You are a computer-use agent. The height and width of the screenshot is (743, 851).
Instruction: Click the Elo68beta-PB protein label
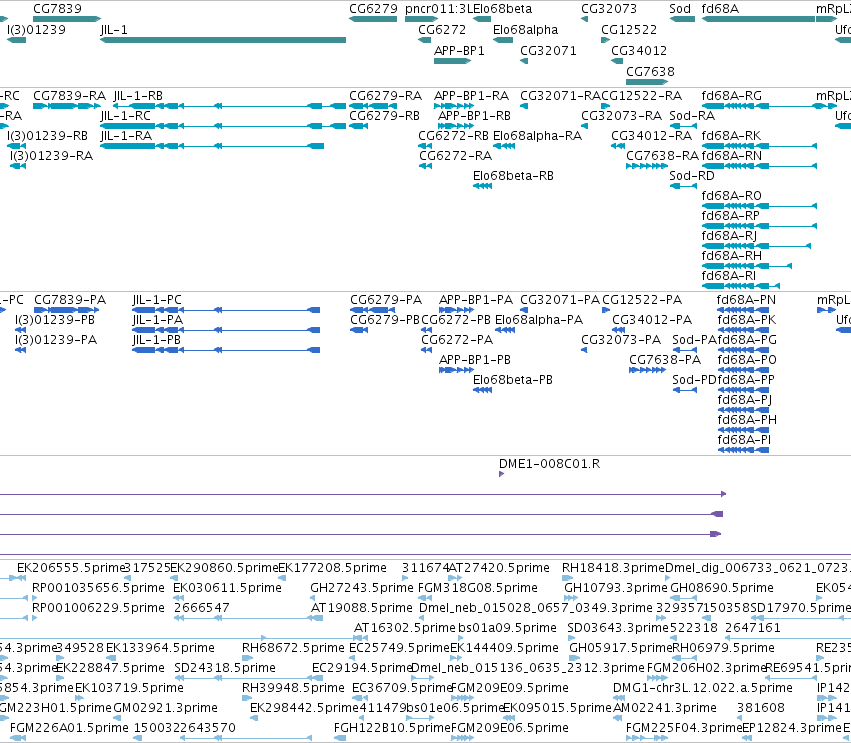click(513, 380)
